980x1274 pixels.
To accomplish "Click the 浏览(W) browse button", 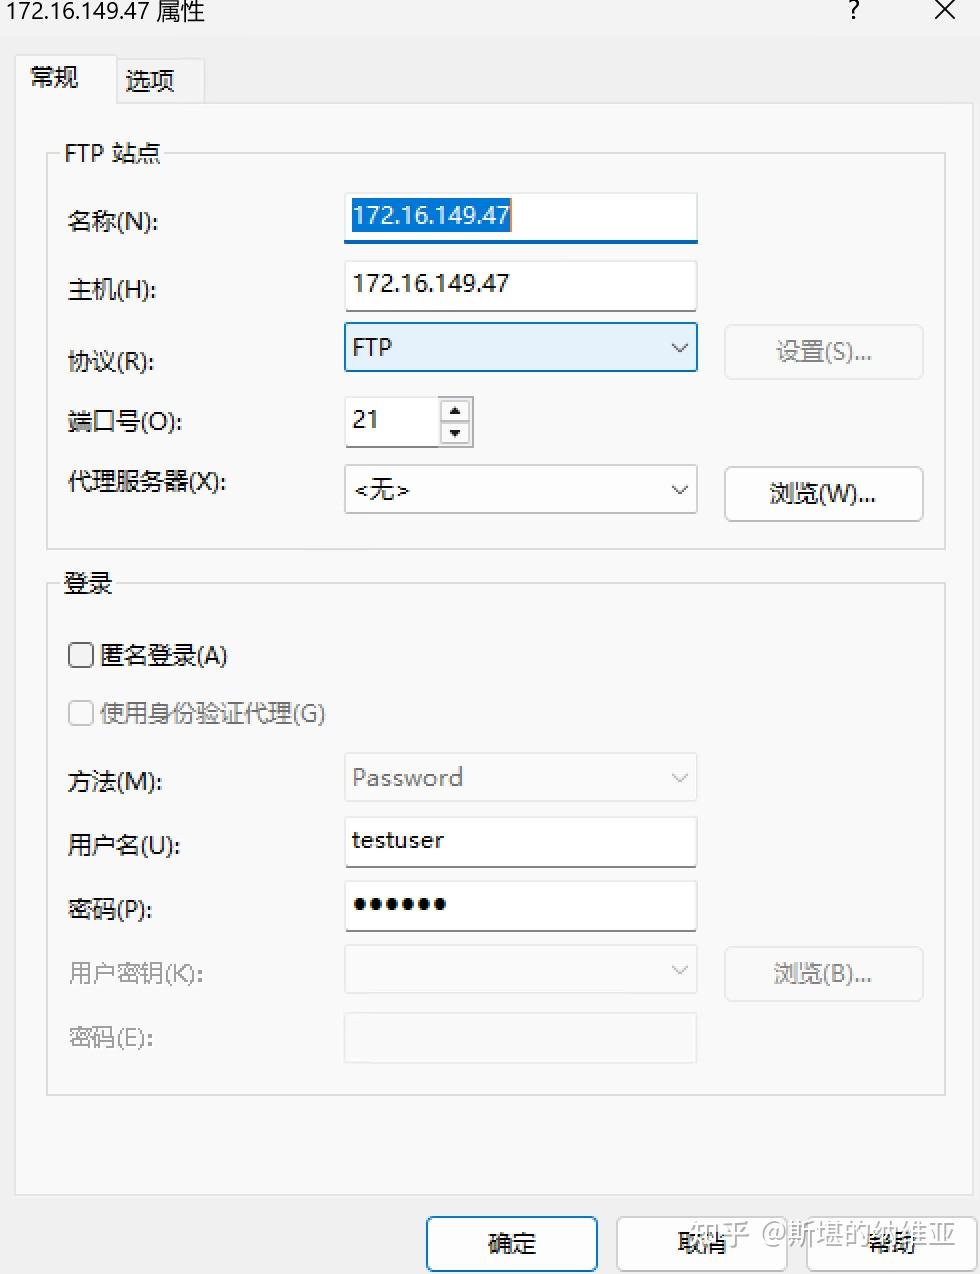I will pos(822,494).
